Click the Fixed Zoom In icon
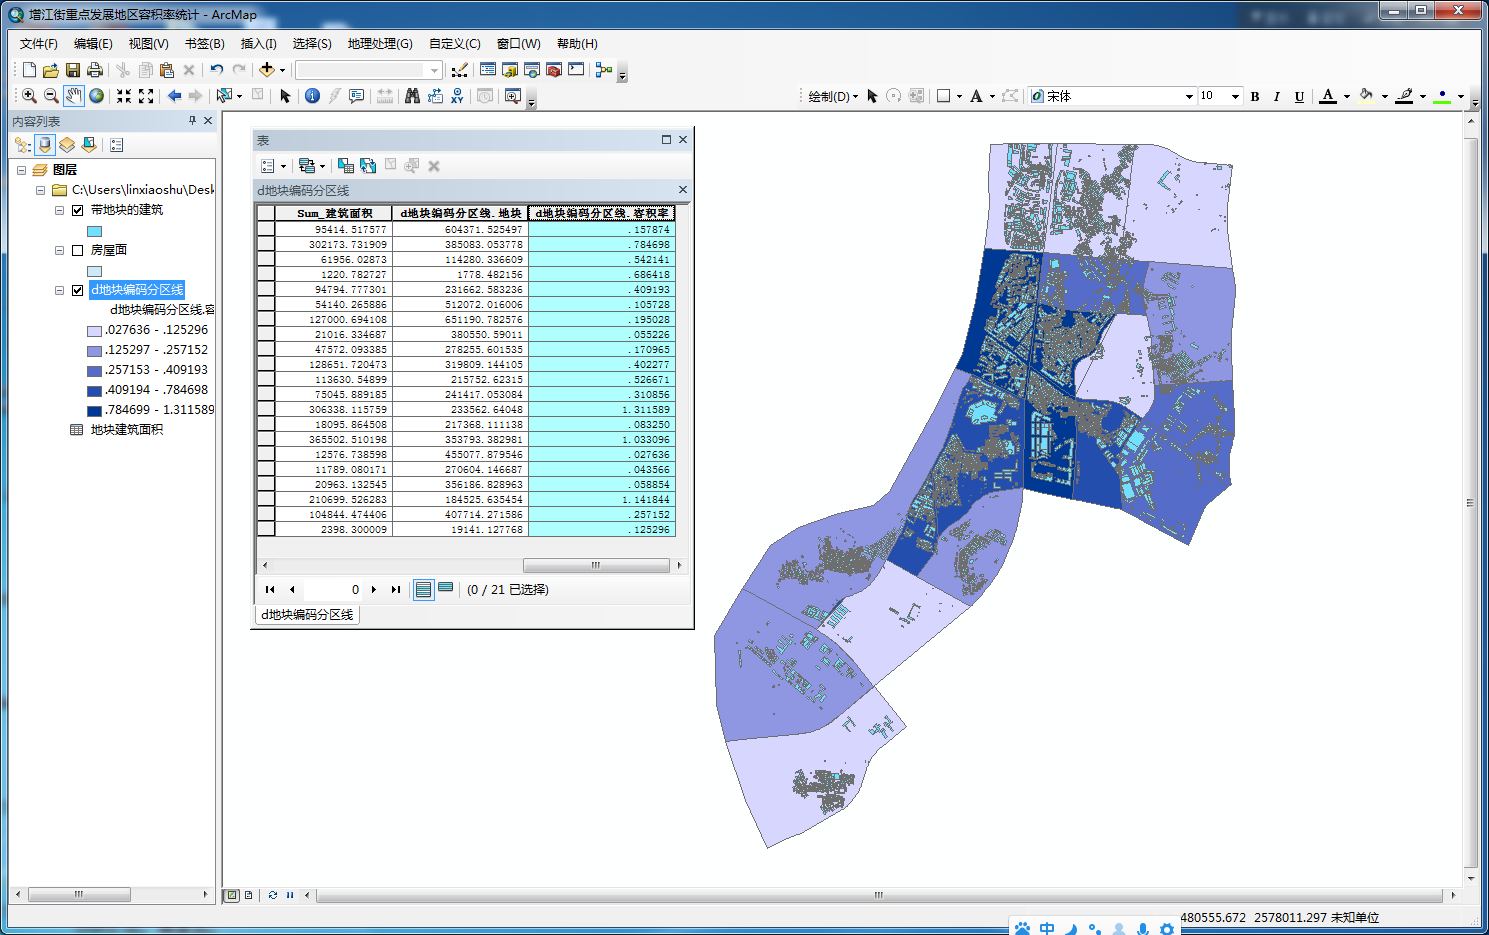The height and width of the screenshot is (935, 1489). [x=124, y=96]
